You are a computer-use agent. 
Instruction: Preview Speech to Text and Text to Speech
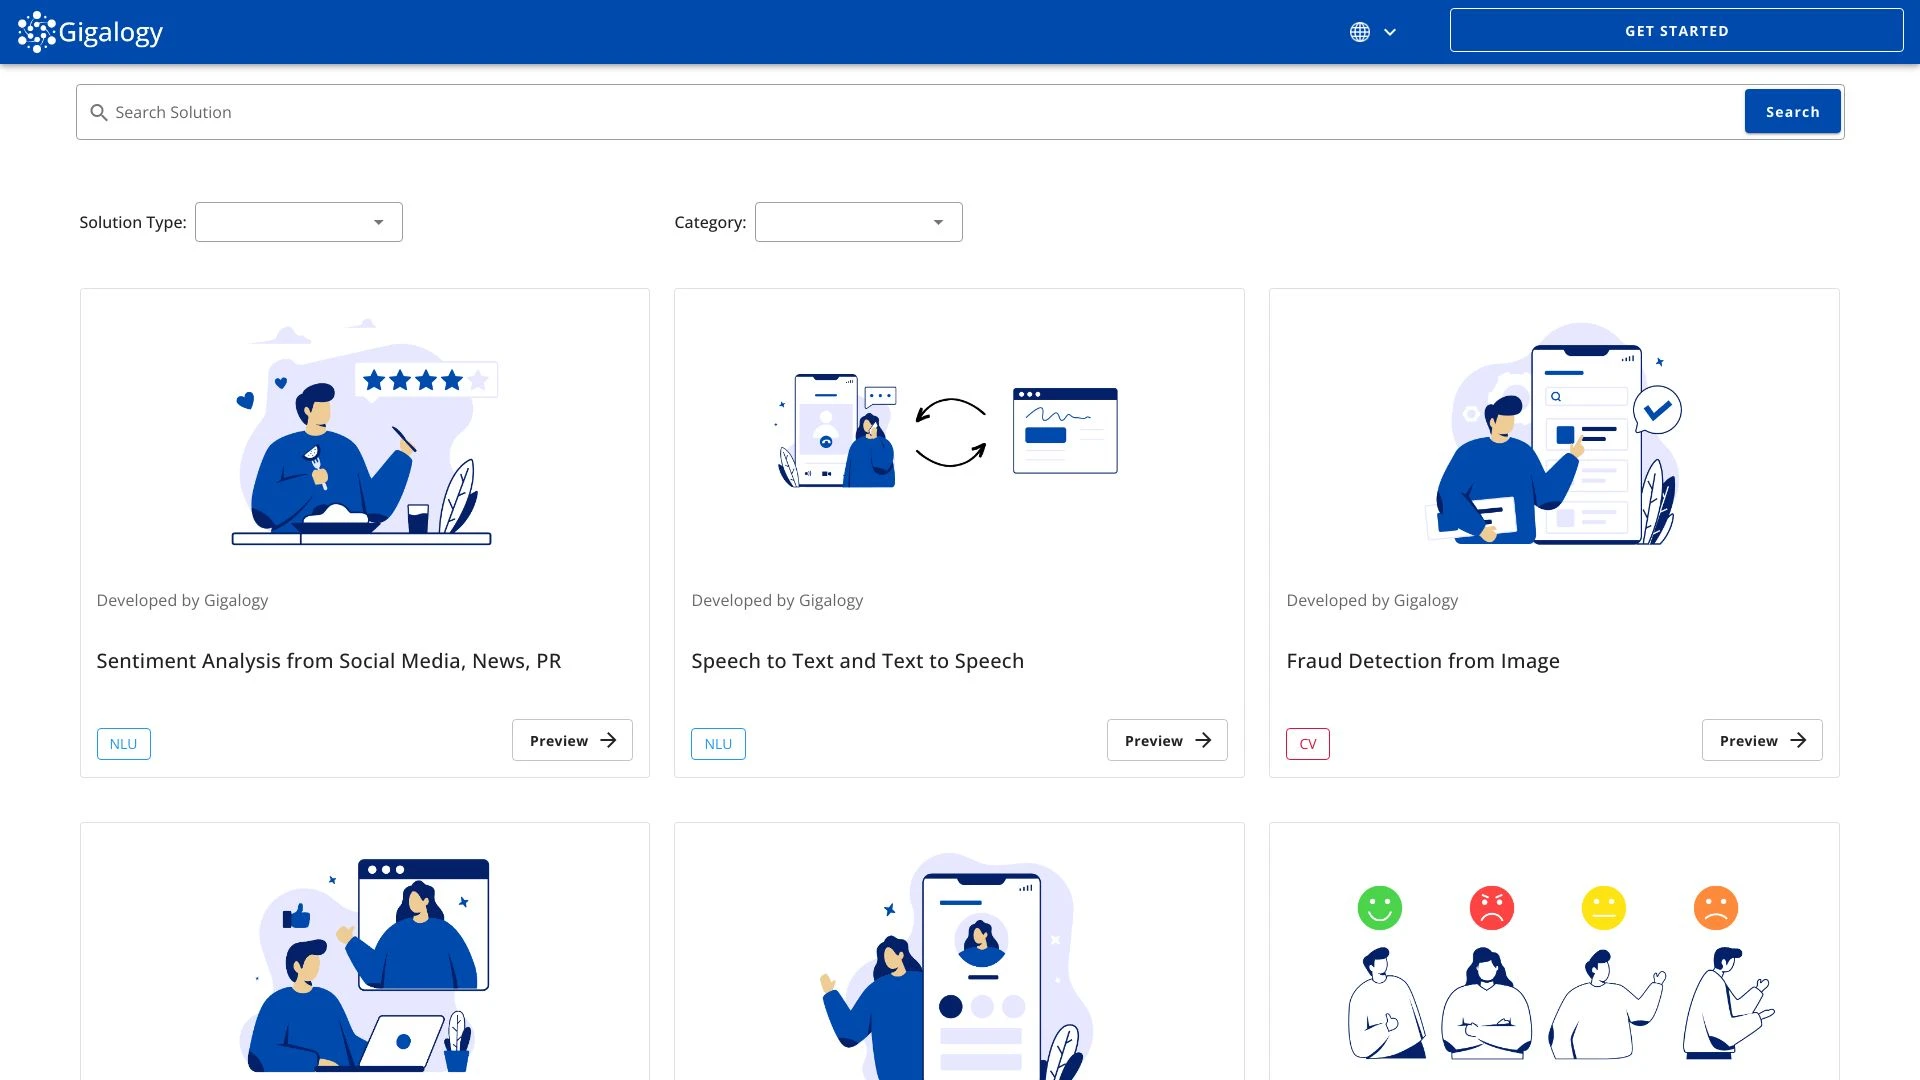1166,740
